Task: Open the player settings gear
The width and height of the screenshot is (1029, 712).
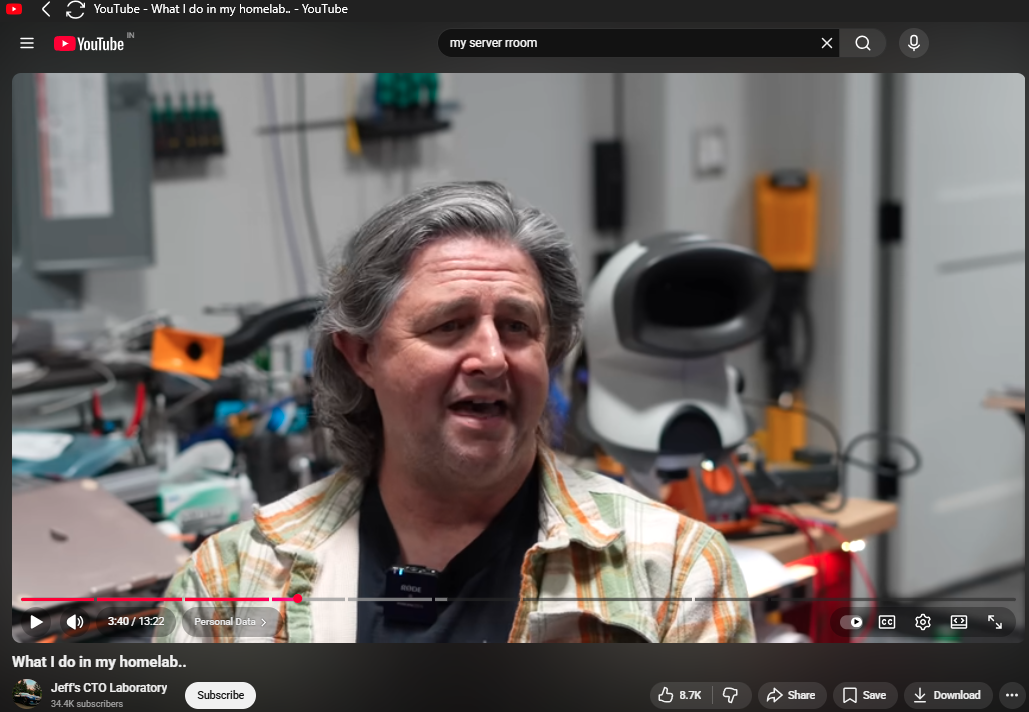Action: pos(923,621)
